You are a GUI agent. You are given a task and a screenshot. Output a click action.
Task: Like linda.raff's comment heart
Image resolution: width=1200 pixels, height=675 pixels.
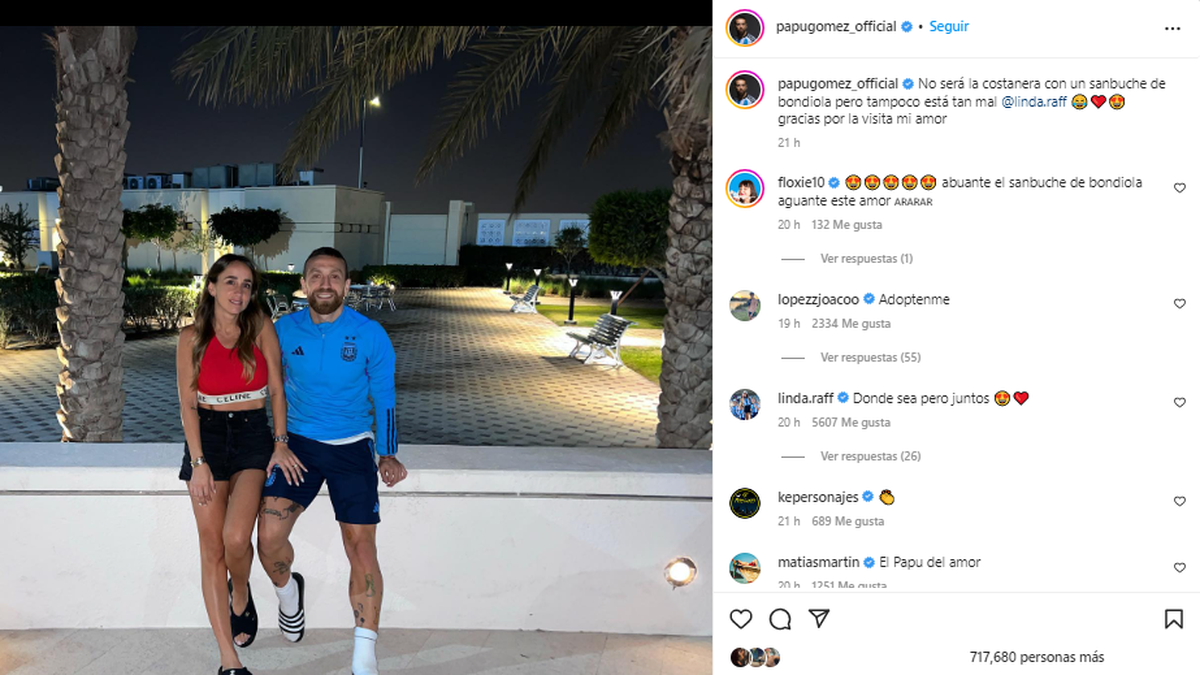click(1180, 402)
